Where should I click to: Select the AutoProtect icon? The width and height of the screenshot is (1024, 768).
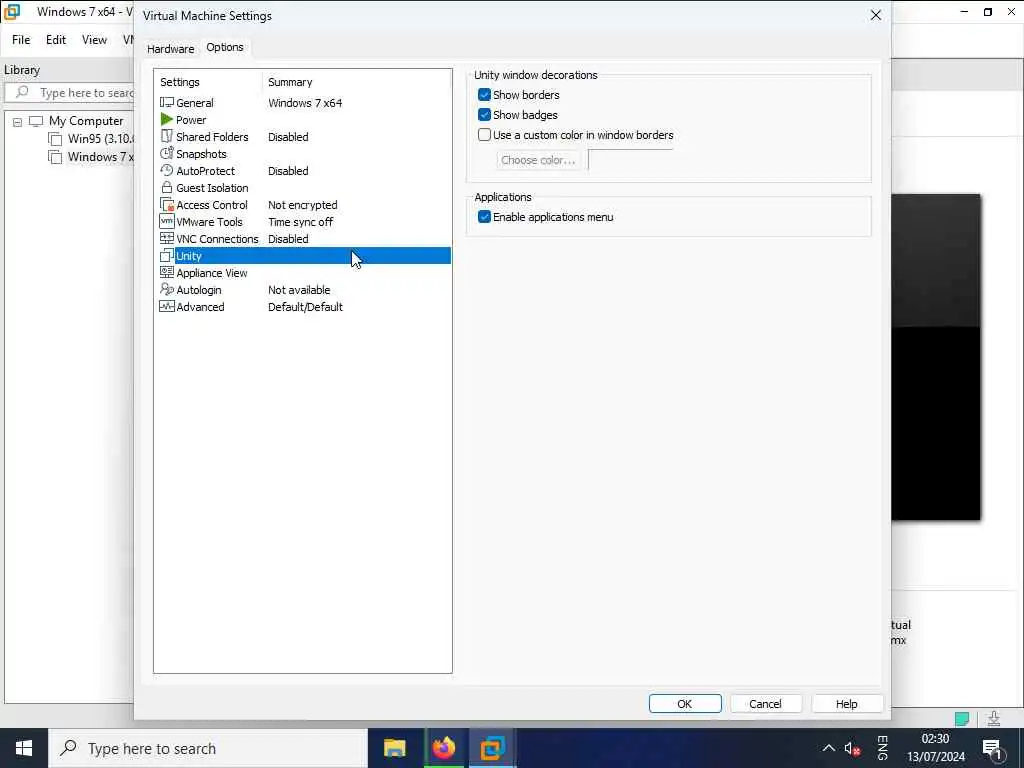click(x=167, y=170)
